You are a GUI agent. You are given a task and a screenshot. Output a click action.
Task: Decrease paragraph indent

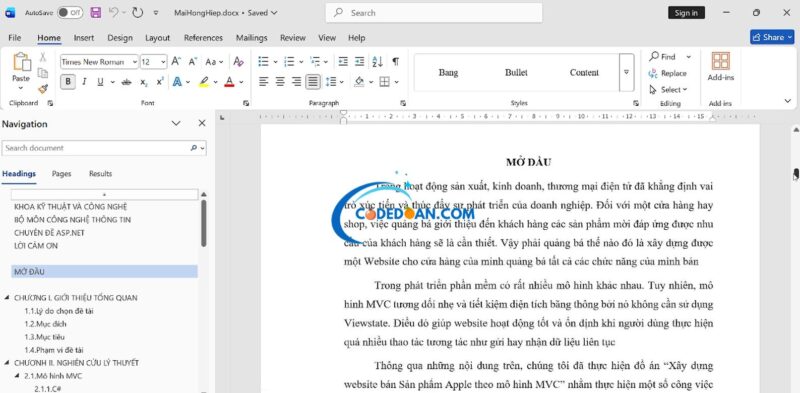click(343, 62)
